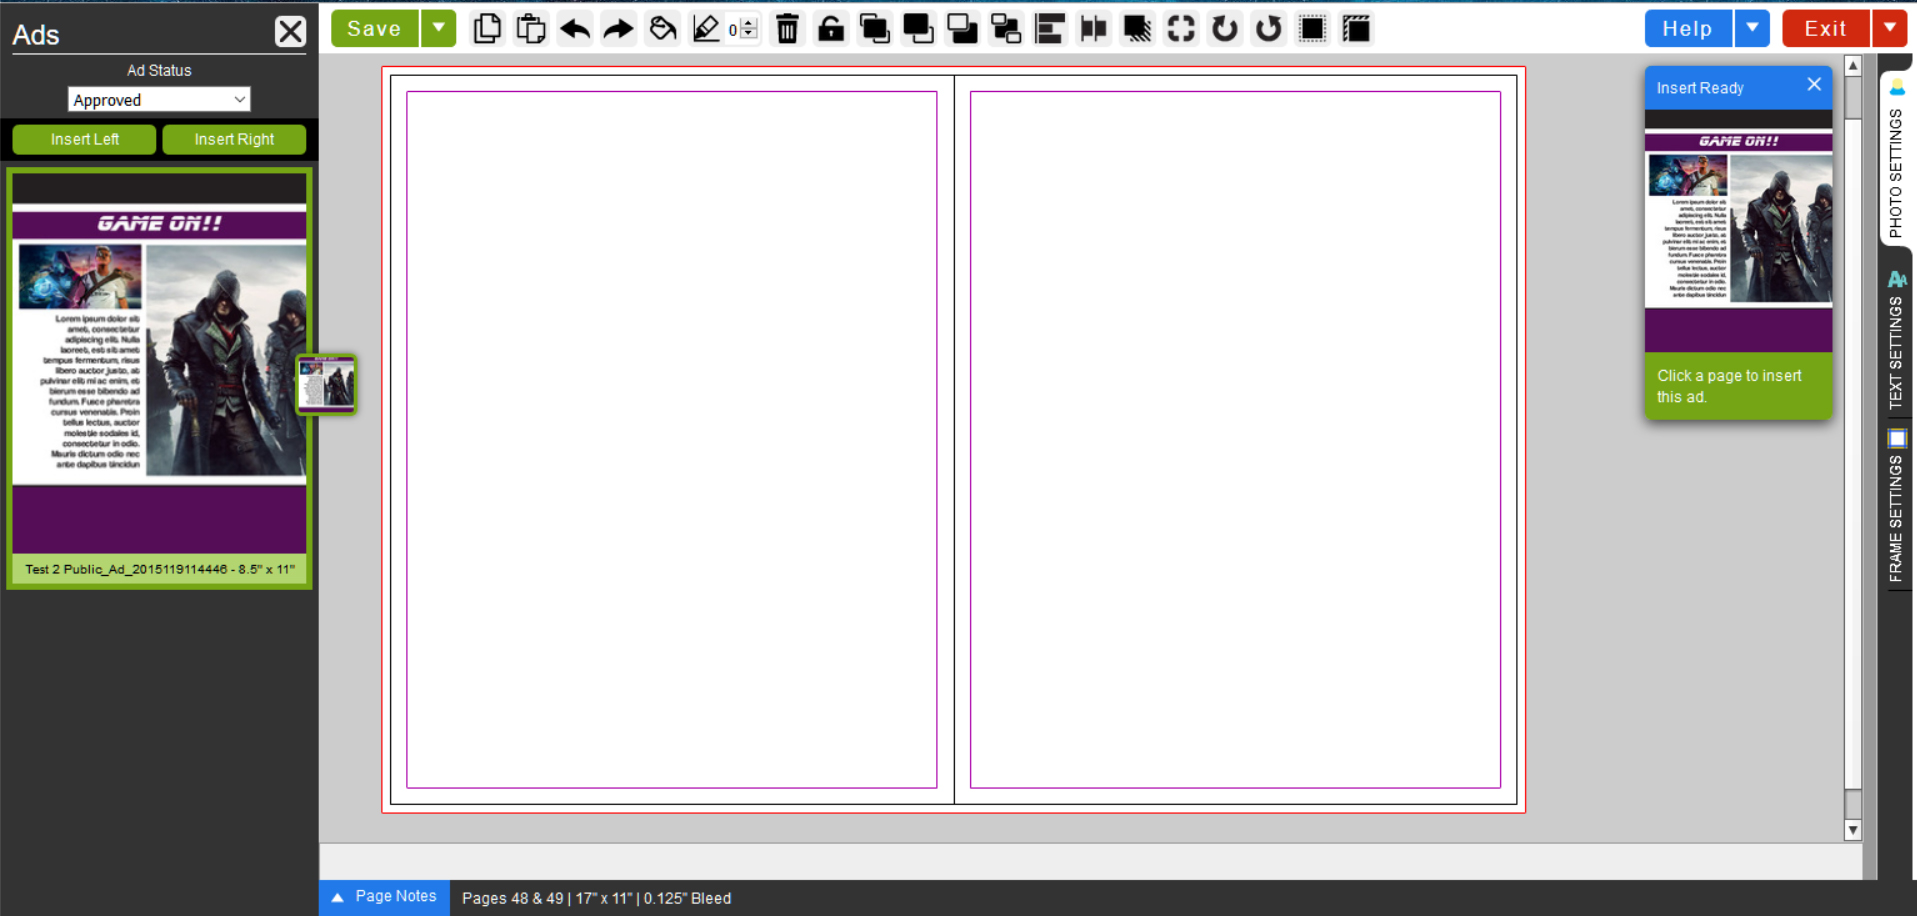Toggle the padlock lock icon
The height and width of the screenshot is (916, 1917).
tap(831, 29)
